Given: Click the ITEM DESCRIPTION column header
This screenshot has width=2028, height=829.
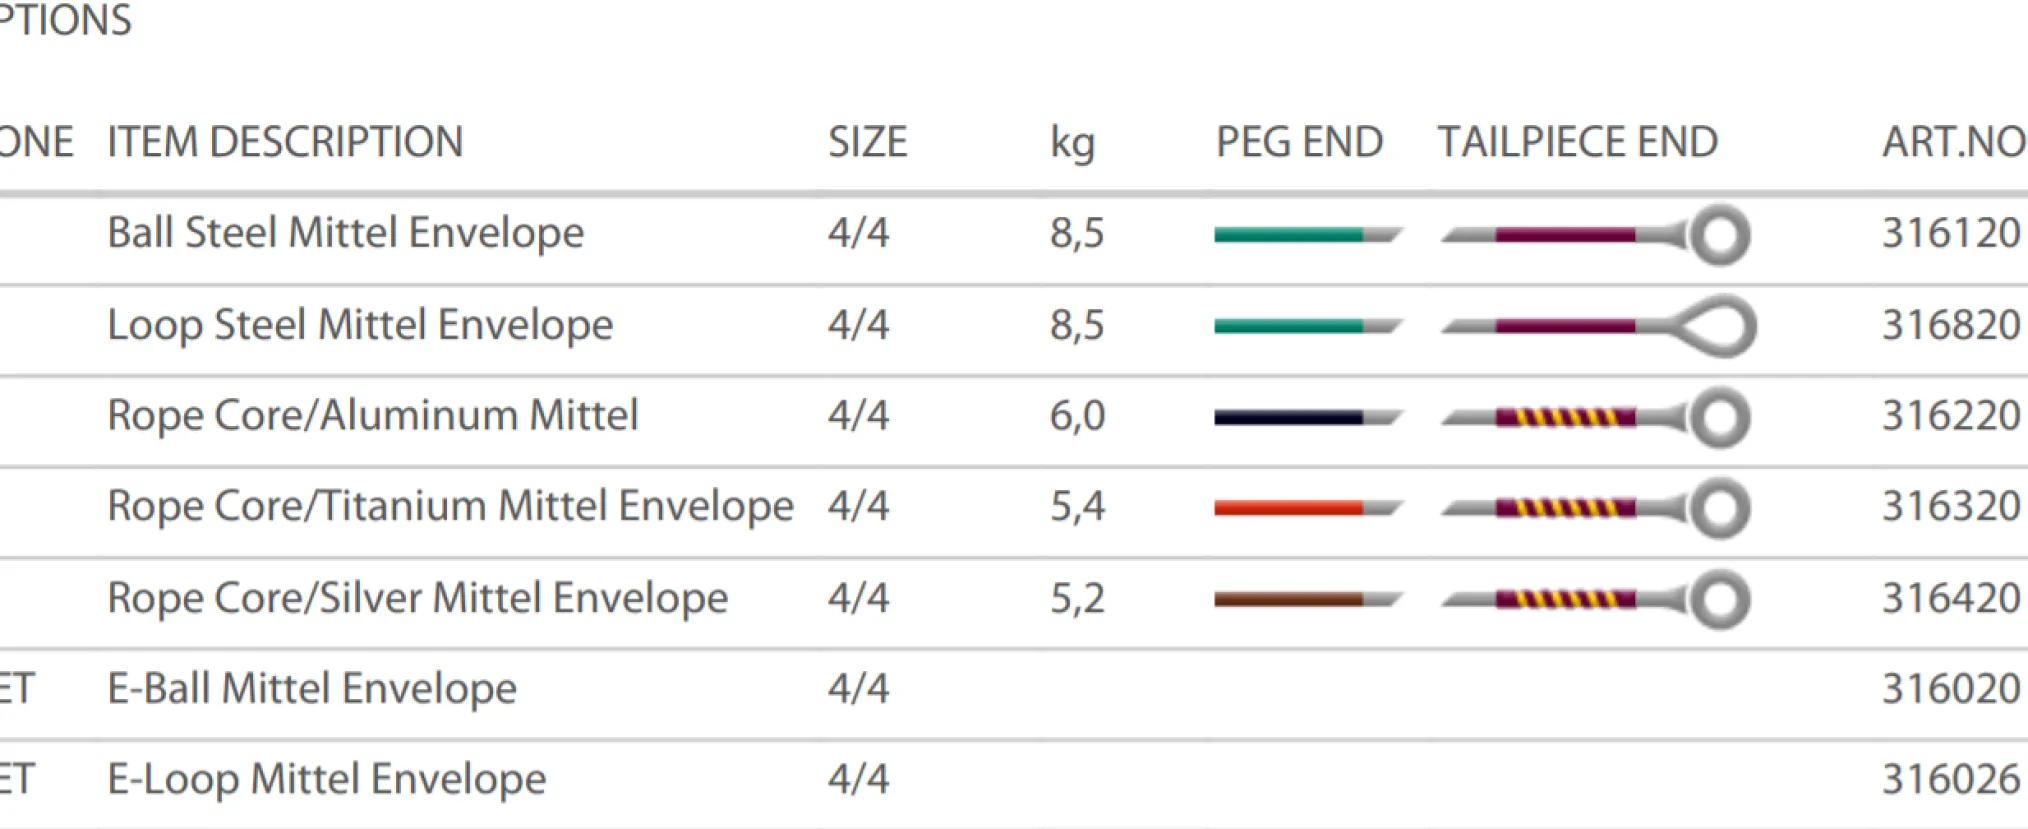Looking at the screenshot, I should pyautogui.click(x=285, y=142).
